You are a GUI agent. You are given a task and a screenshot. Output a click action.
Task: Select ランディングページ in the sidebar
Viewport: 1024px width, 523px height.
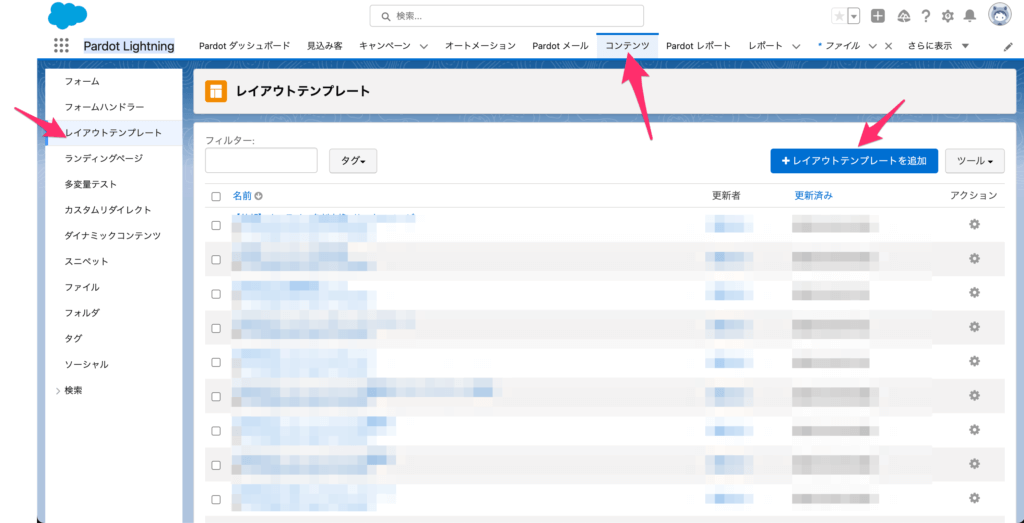[x=104, y=158]
